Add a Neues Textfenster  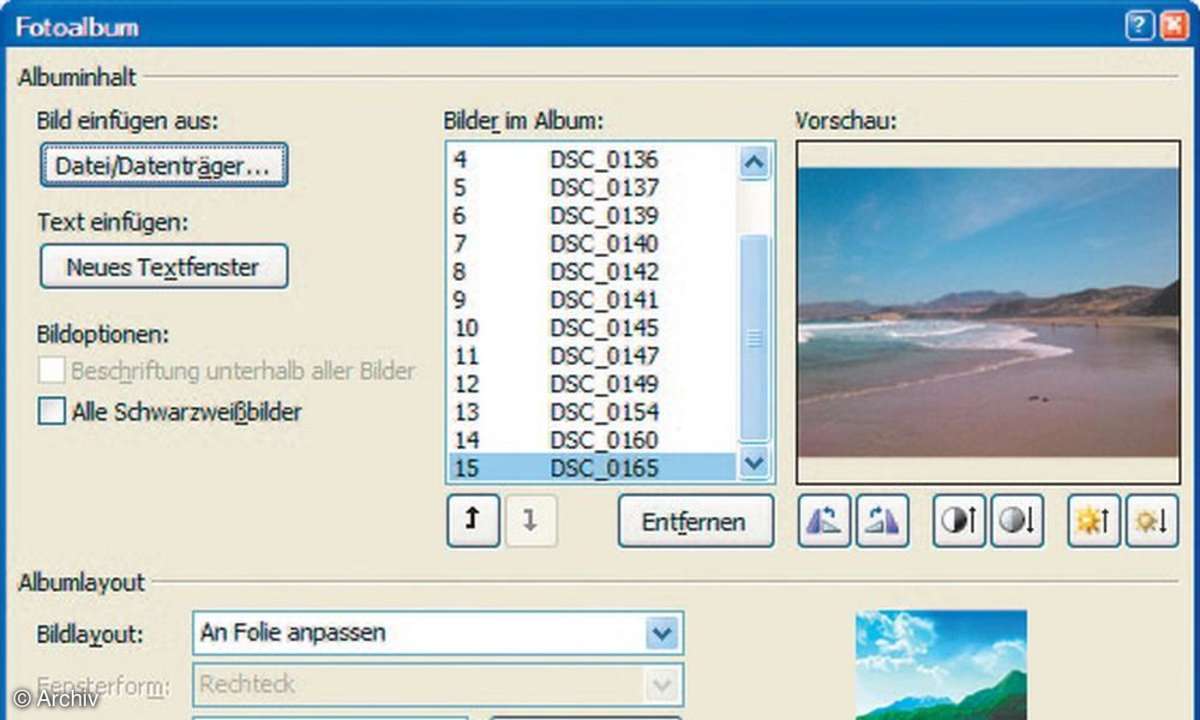164,266
